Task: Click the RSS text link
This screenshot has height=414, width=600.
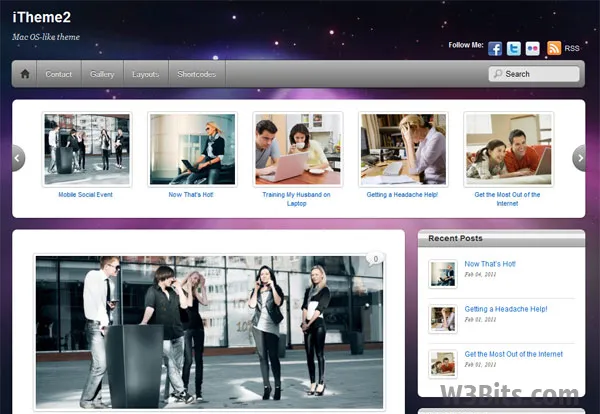Action: (572, 49)
